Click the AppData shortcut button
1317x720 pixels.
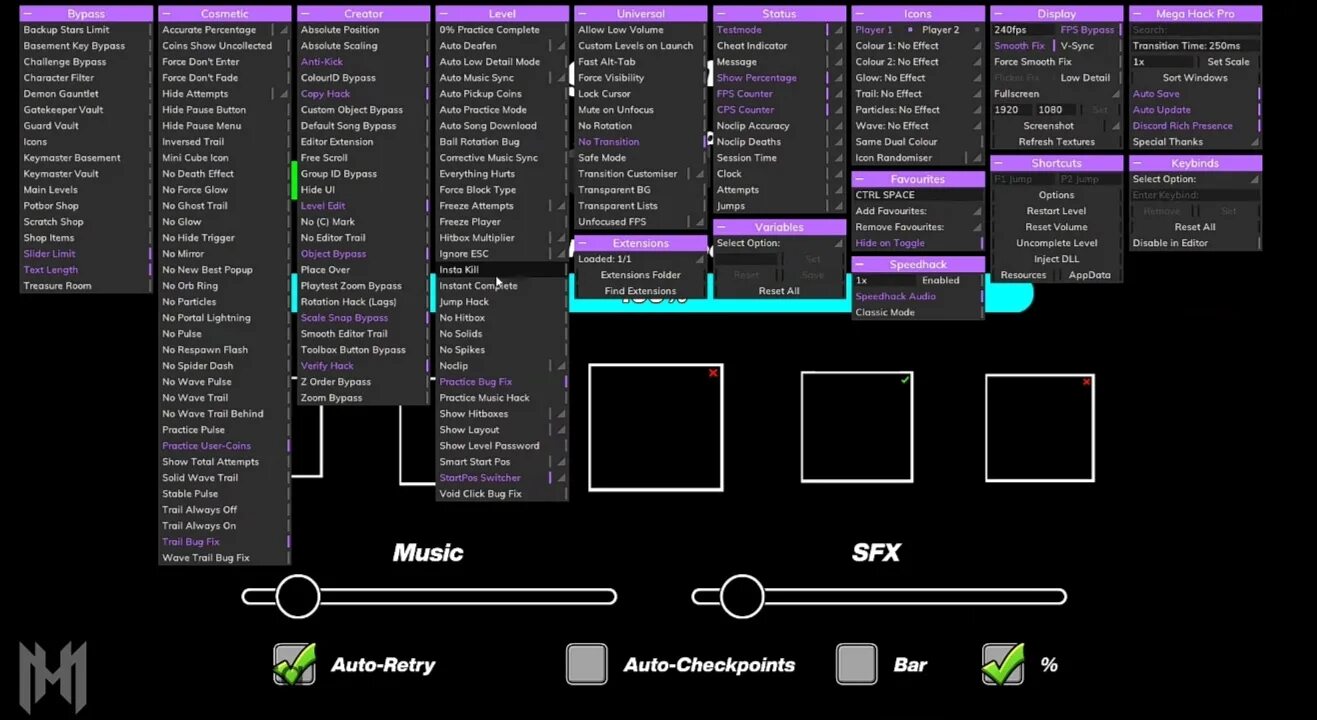[x=1089, y=275]
